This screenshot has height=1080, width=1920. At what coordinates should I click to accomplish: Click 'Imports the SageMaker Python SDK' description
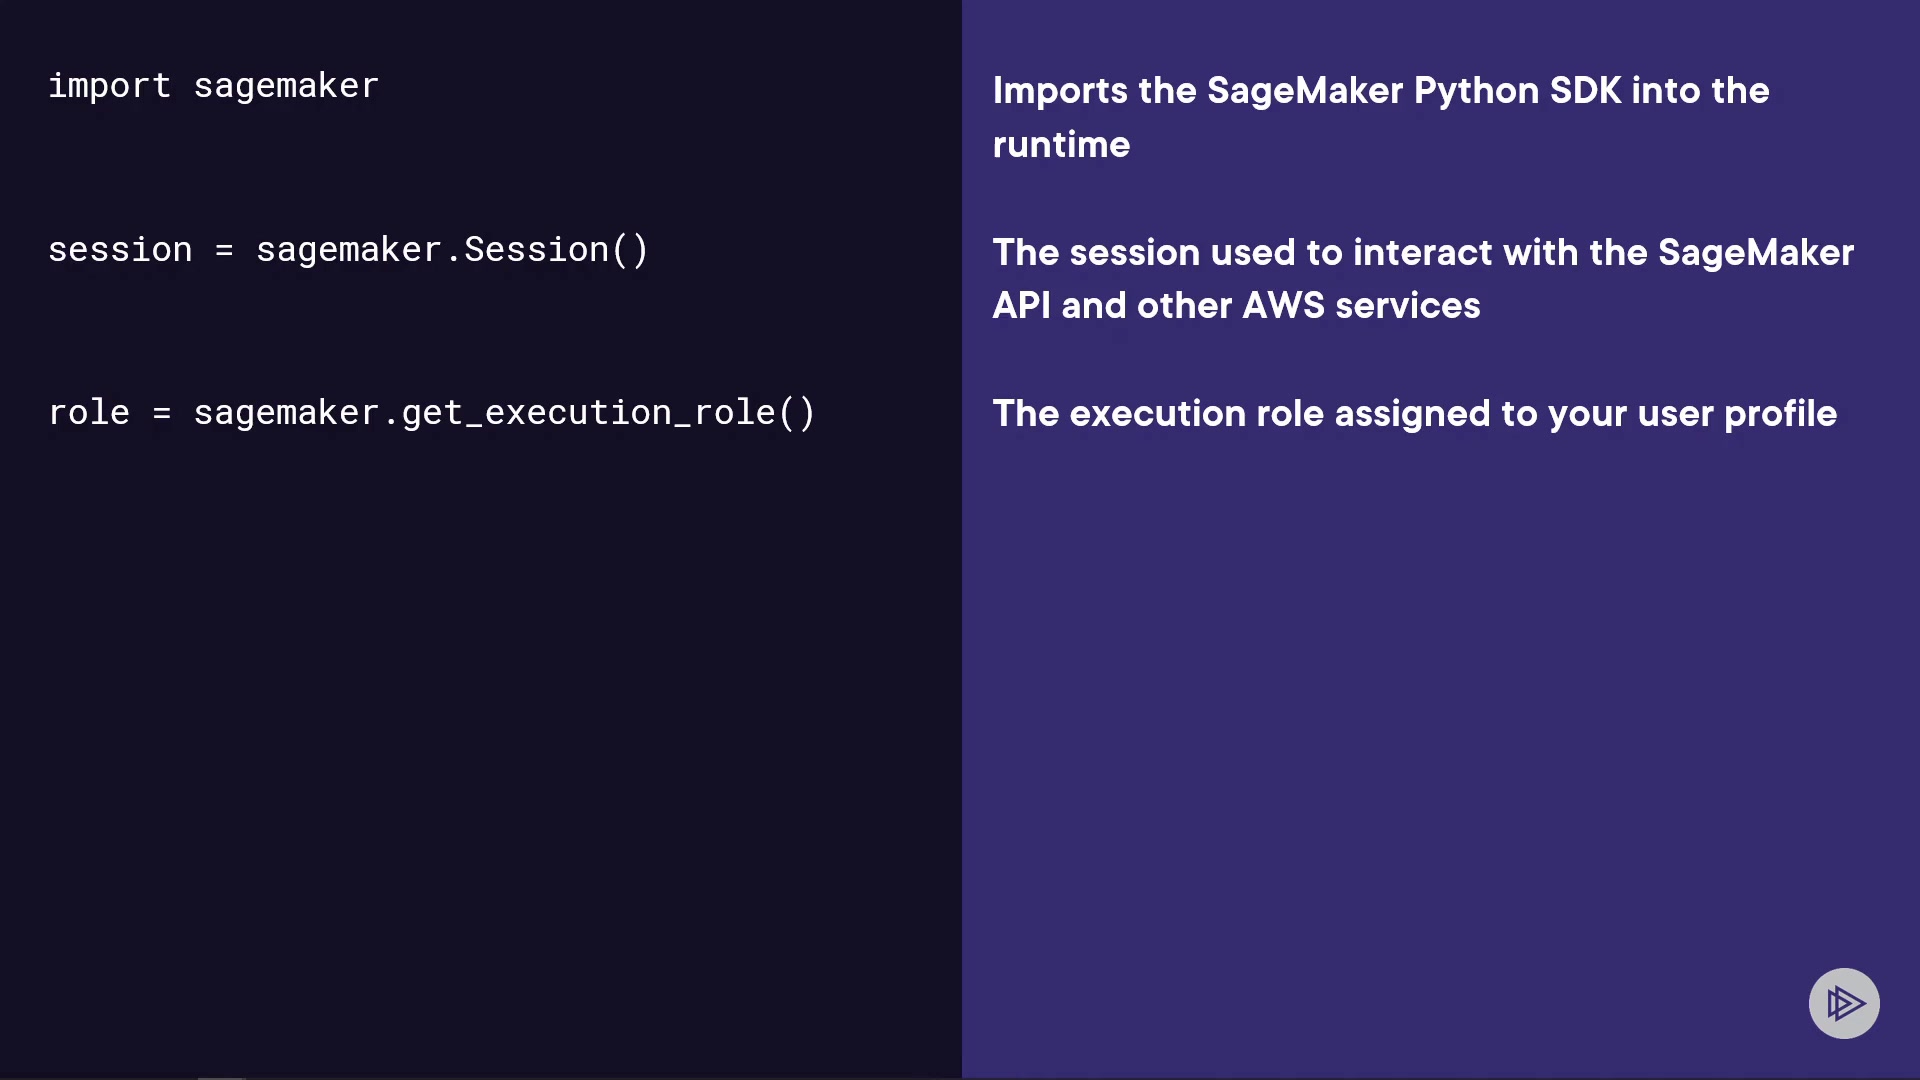(x=1380, y=91)
